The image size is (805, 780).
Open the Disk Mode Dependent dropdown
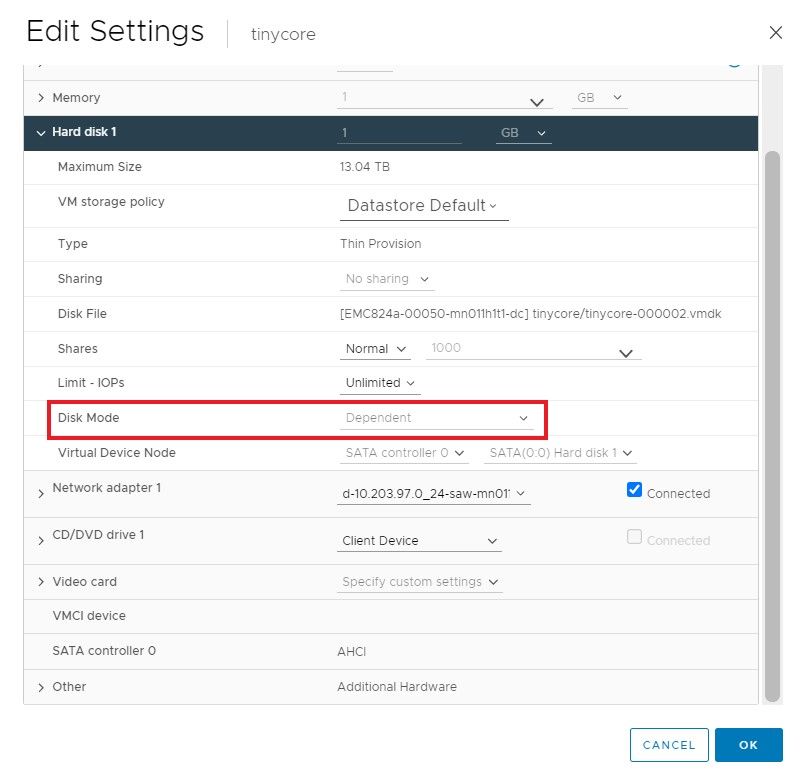[437, 418]
